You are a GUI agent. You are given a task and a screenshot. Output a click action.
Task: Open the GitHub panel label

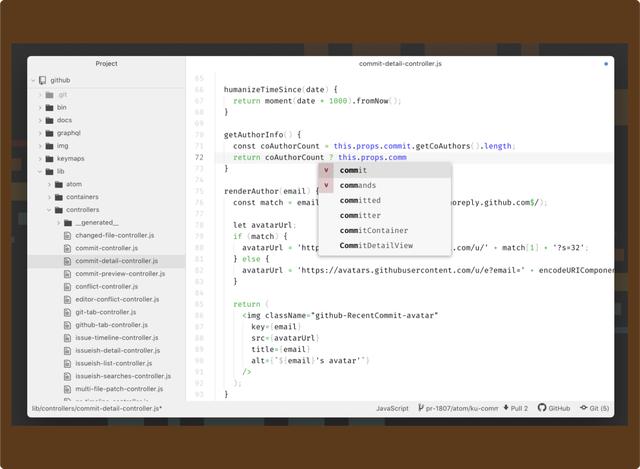(559, 408)
